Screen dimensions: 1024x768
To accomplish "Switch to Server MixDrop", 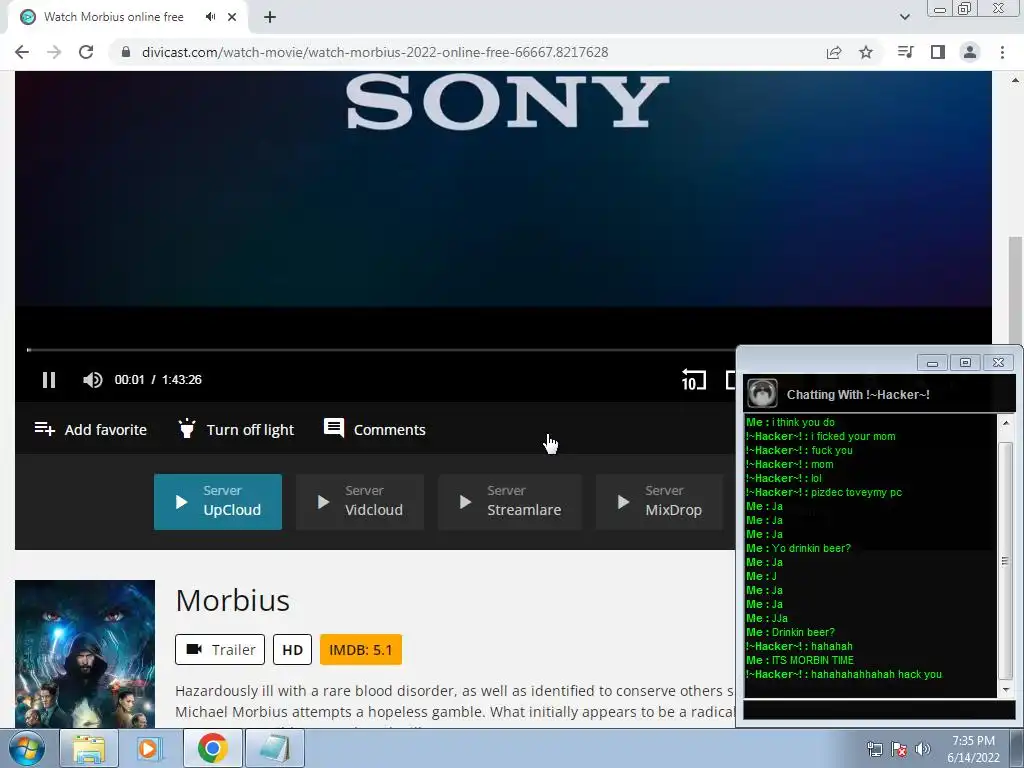I will click(x=660, y=502).
